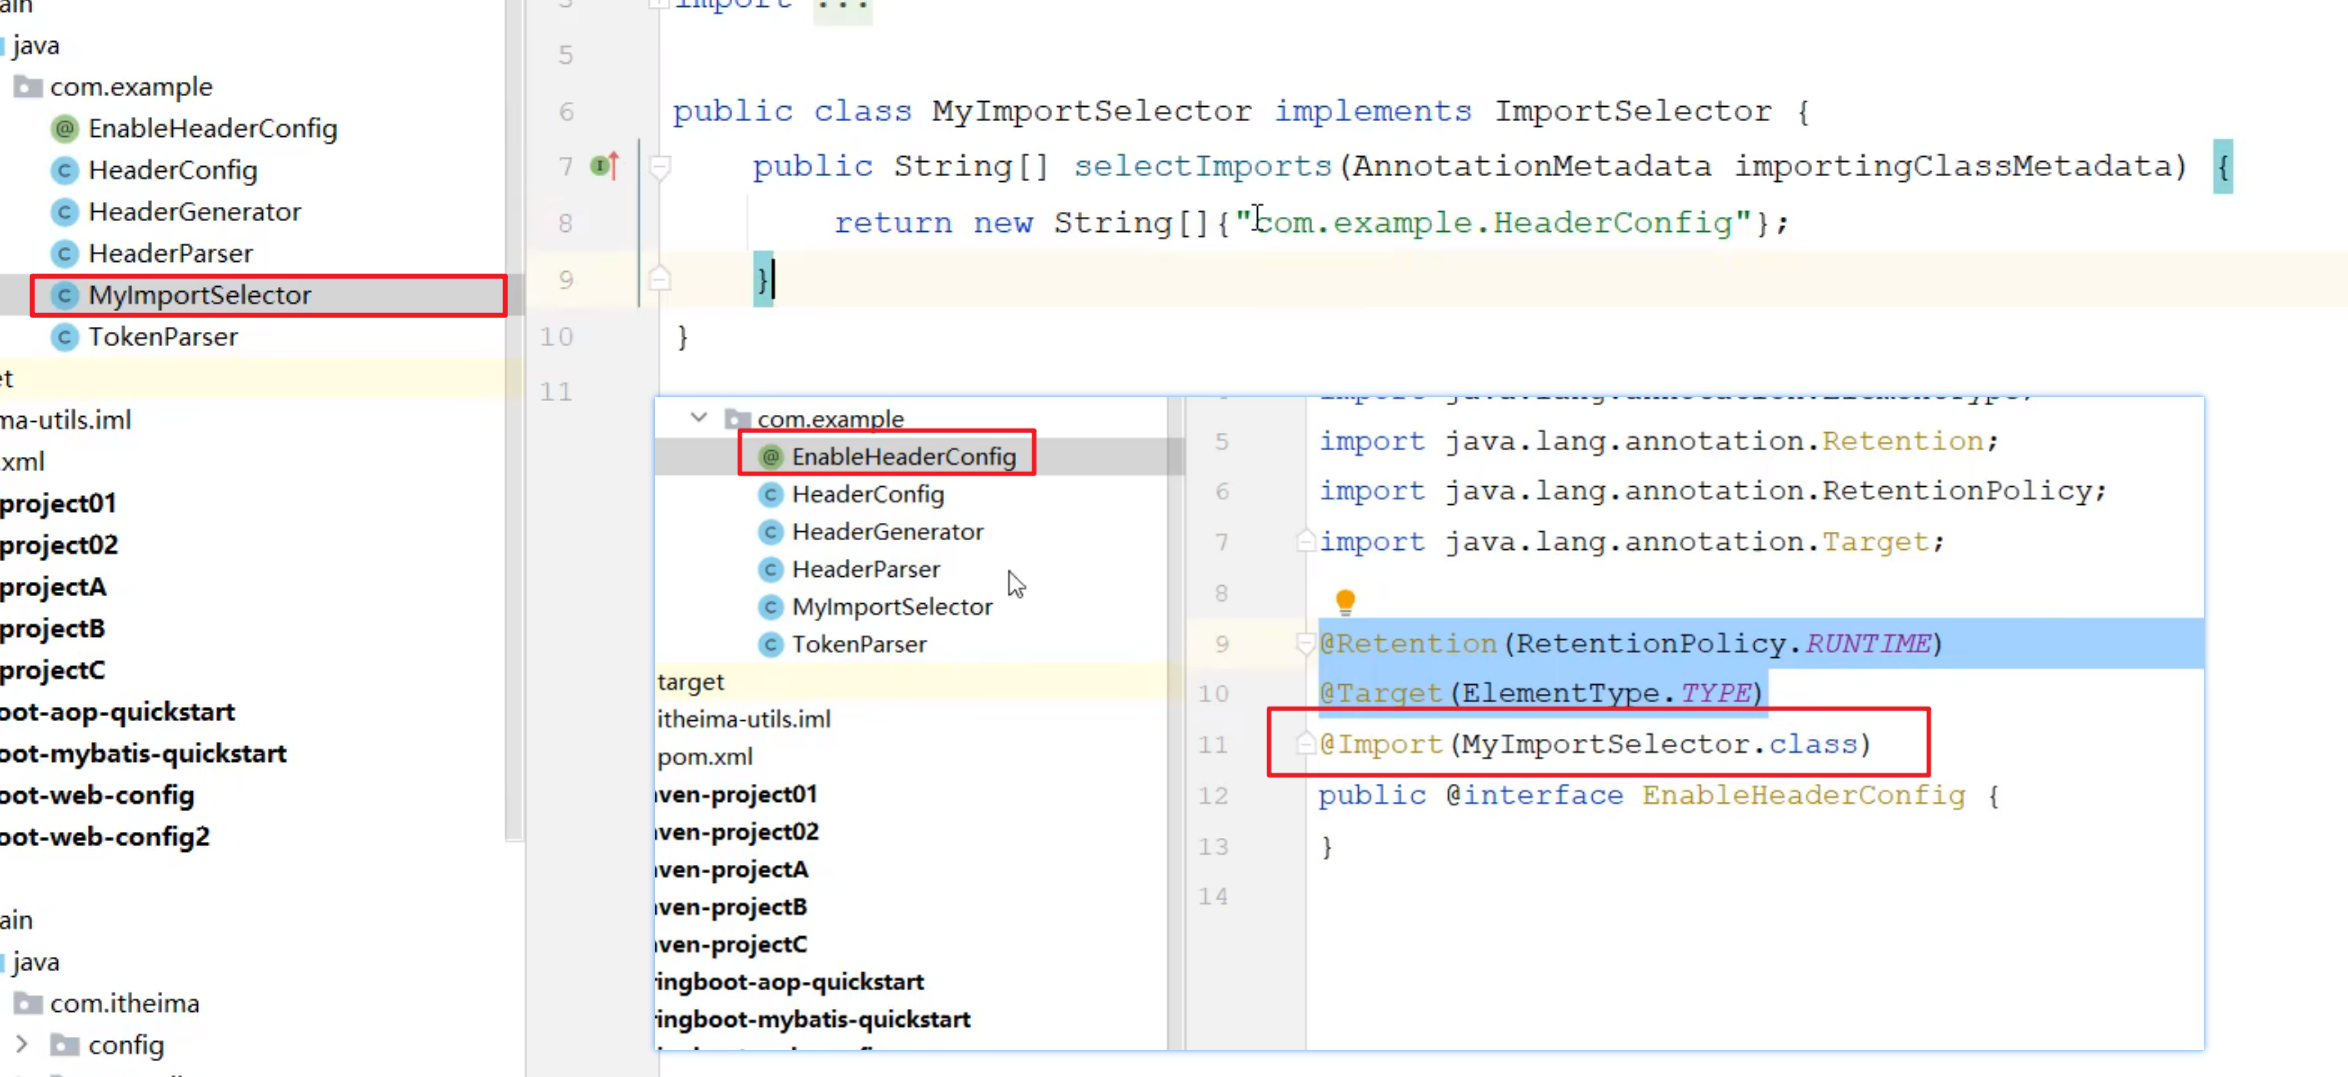Click HeaderConfig class icon in left tree
Image resolution: width=2348 pixels, height=1077 pixels.
click(x=65, y=171)
